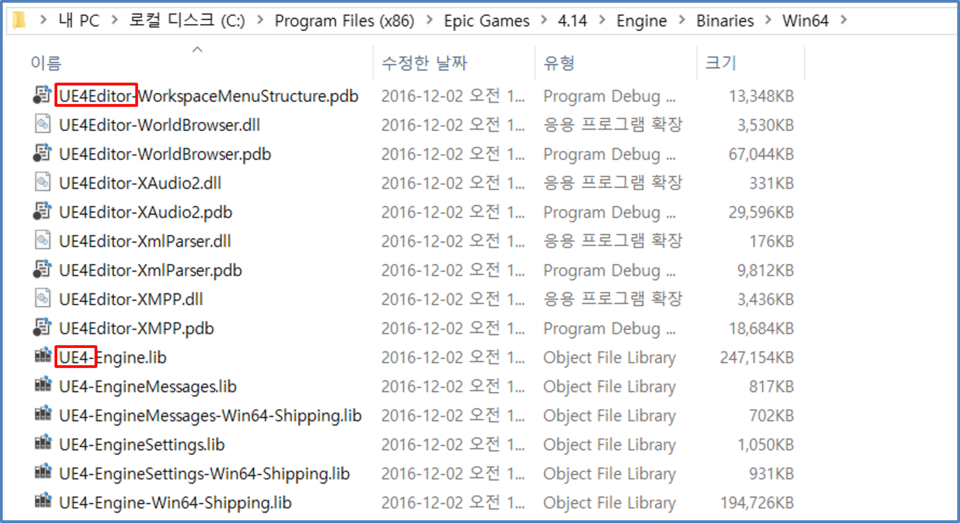The image size is (960, 523).
Task: Select file UE4-EngineMessages-Win64-Shipping.lib
Action: point(210,416)
